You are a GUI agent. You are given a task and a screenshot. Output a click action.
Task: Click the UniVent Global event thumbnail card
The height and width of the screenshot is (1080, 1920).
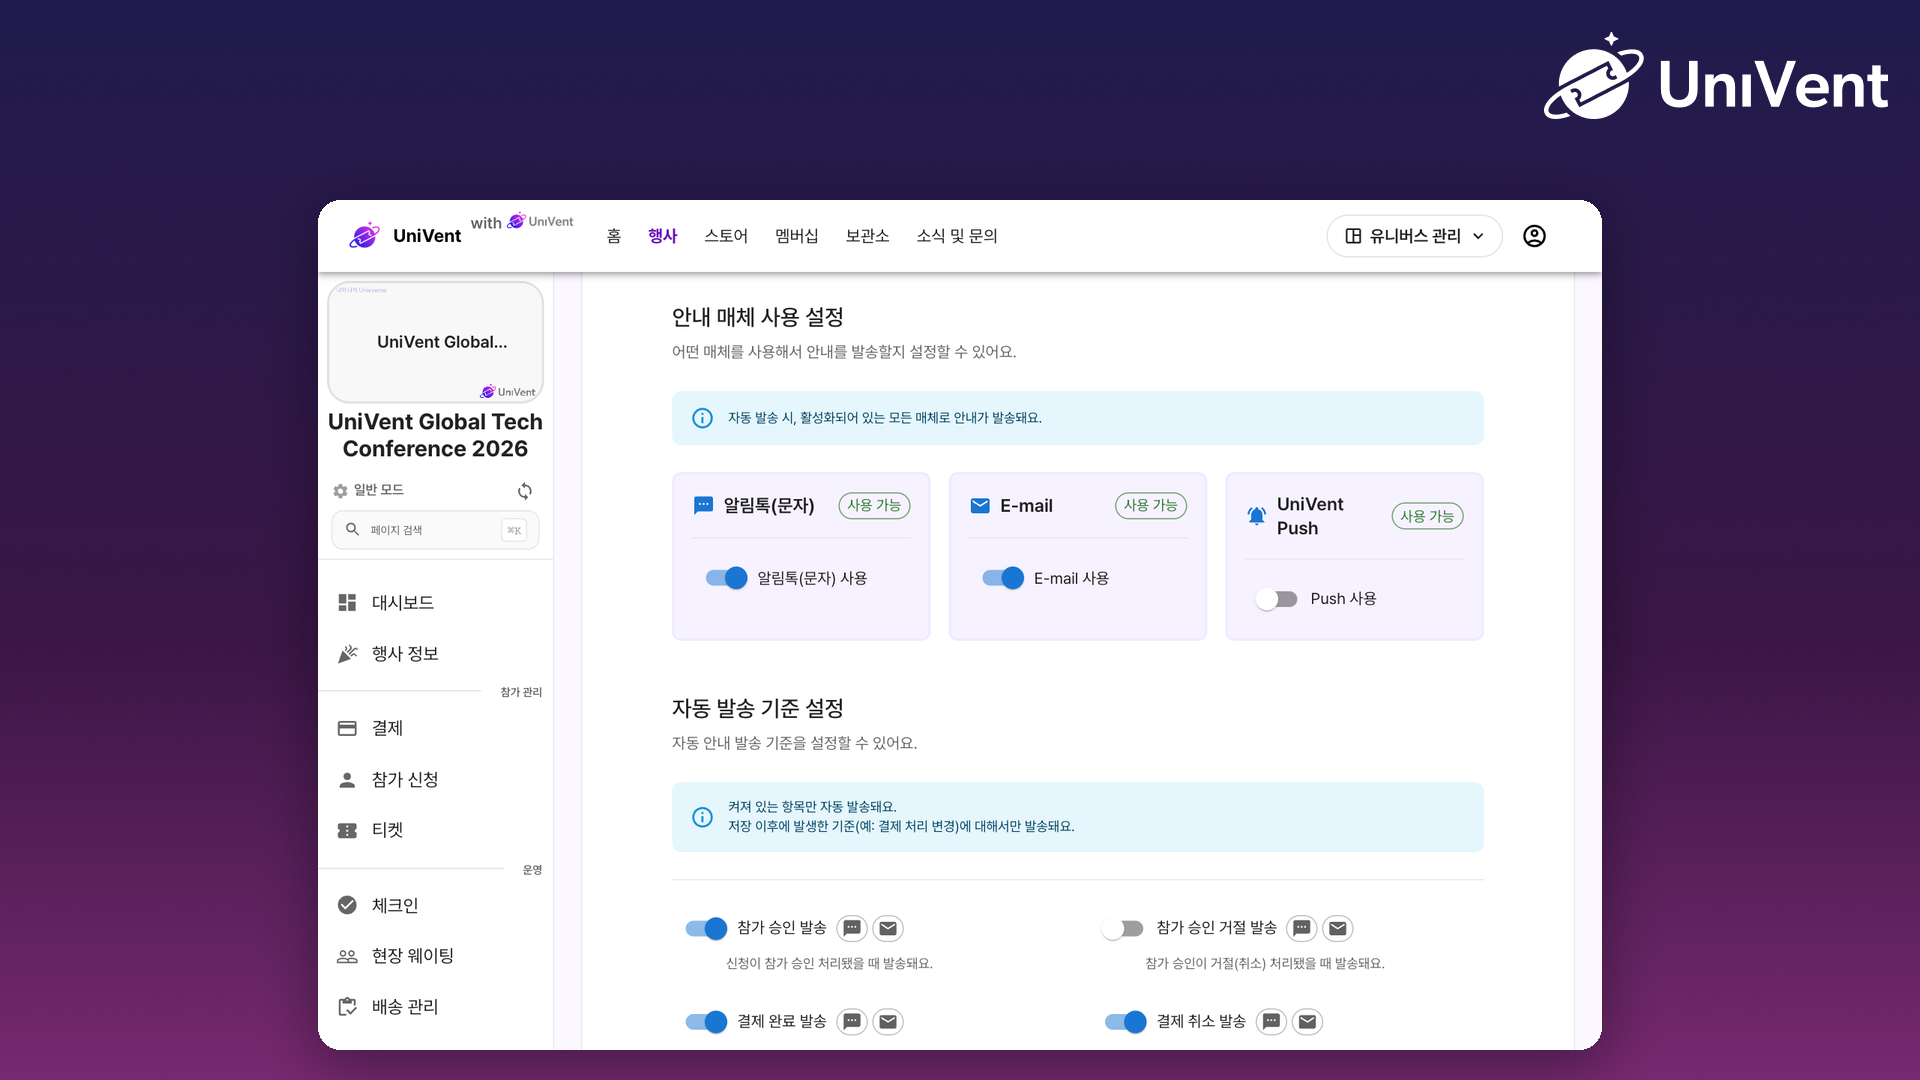(x=435, y=342)
